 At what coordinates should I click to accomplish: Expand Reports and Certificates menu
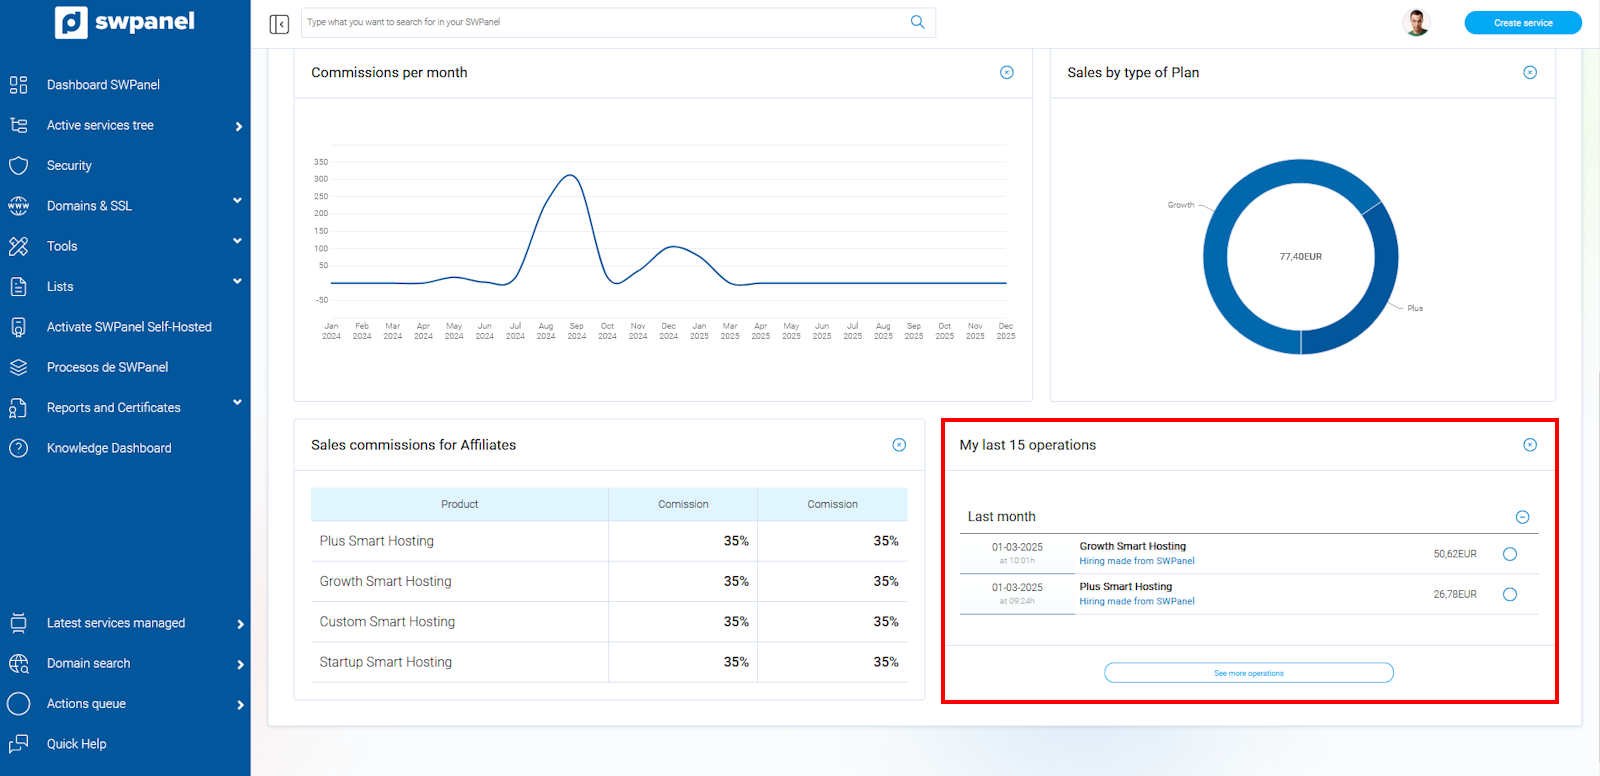(237, 403)
